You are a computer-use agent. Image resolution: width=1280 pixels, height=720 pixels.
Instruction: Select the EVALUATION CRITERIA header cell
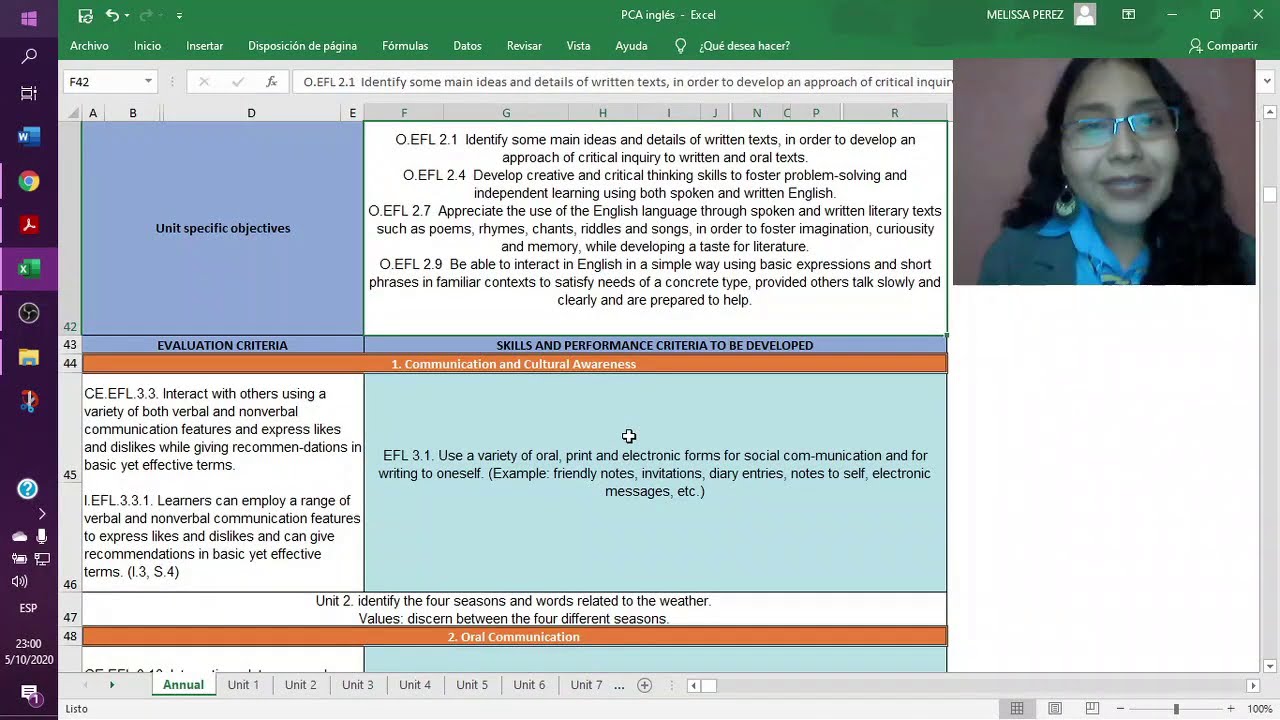tap(222, 345)
